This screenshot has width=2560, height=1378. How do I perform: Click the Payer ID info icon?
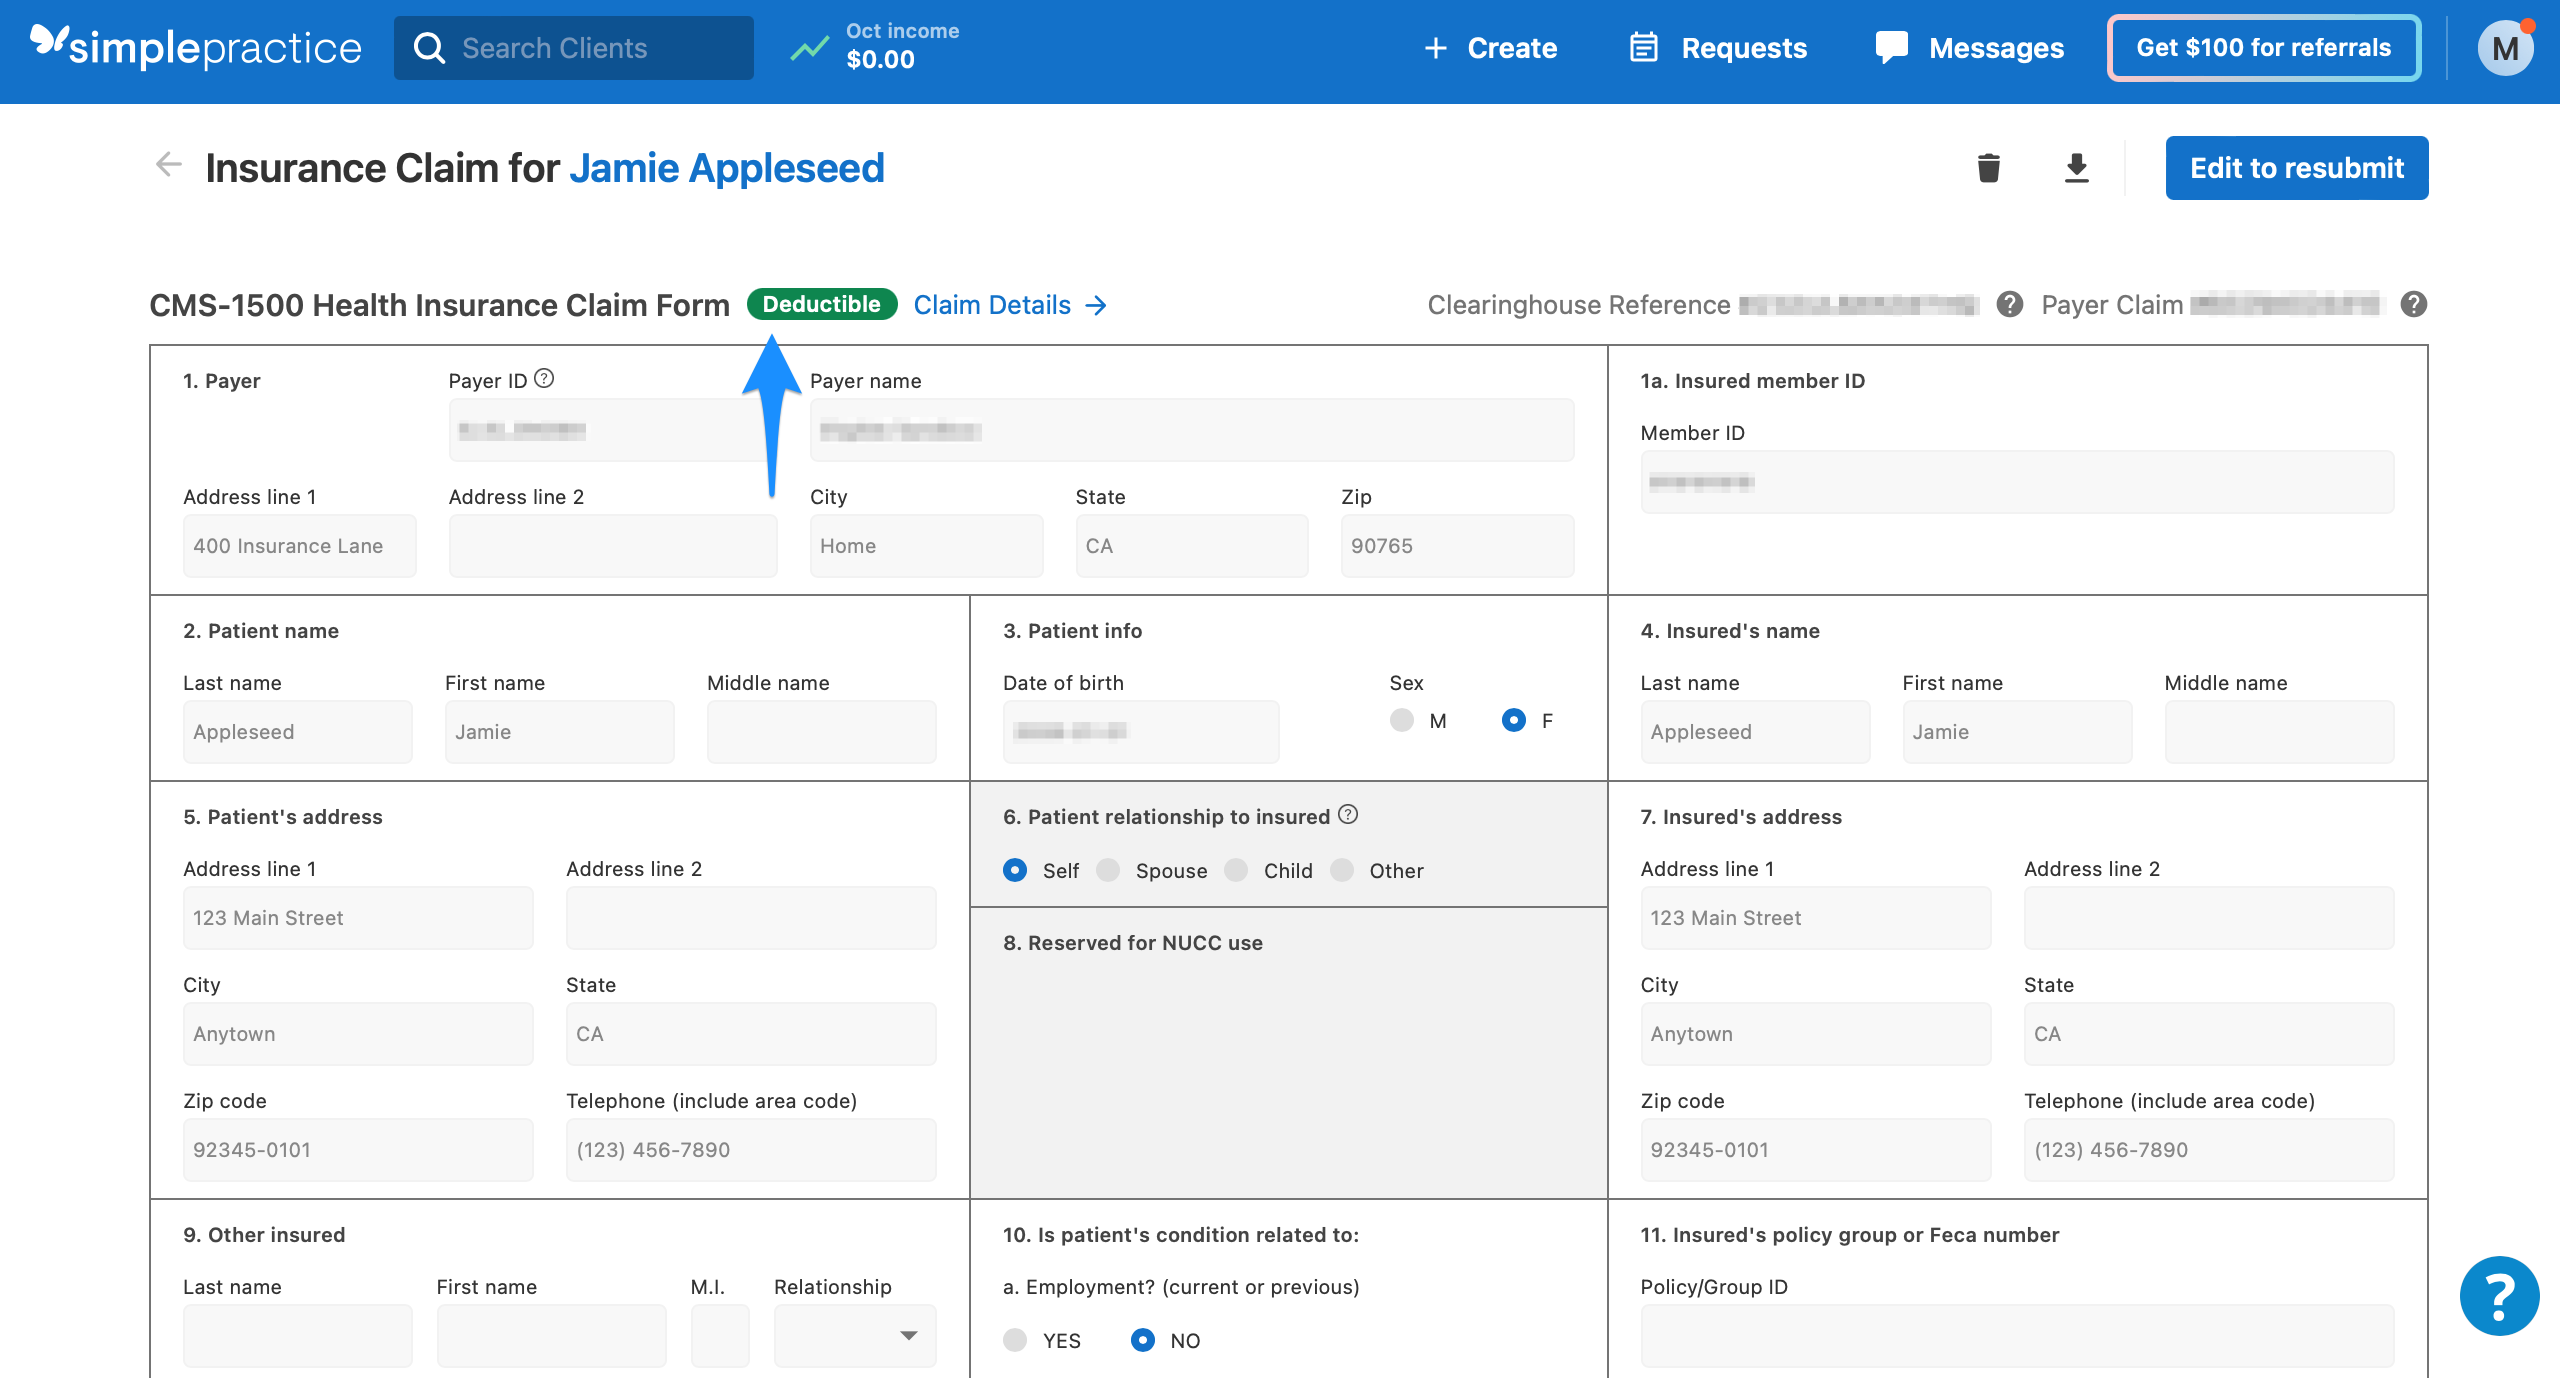click(544, 379)
